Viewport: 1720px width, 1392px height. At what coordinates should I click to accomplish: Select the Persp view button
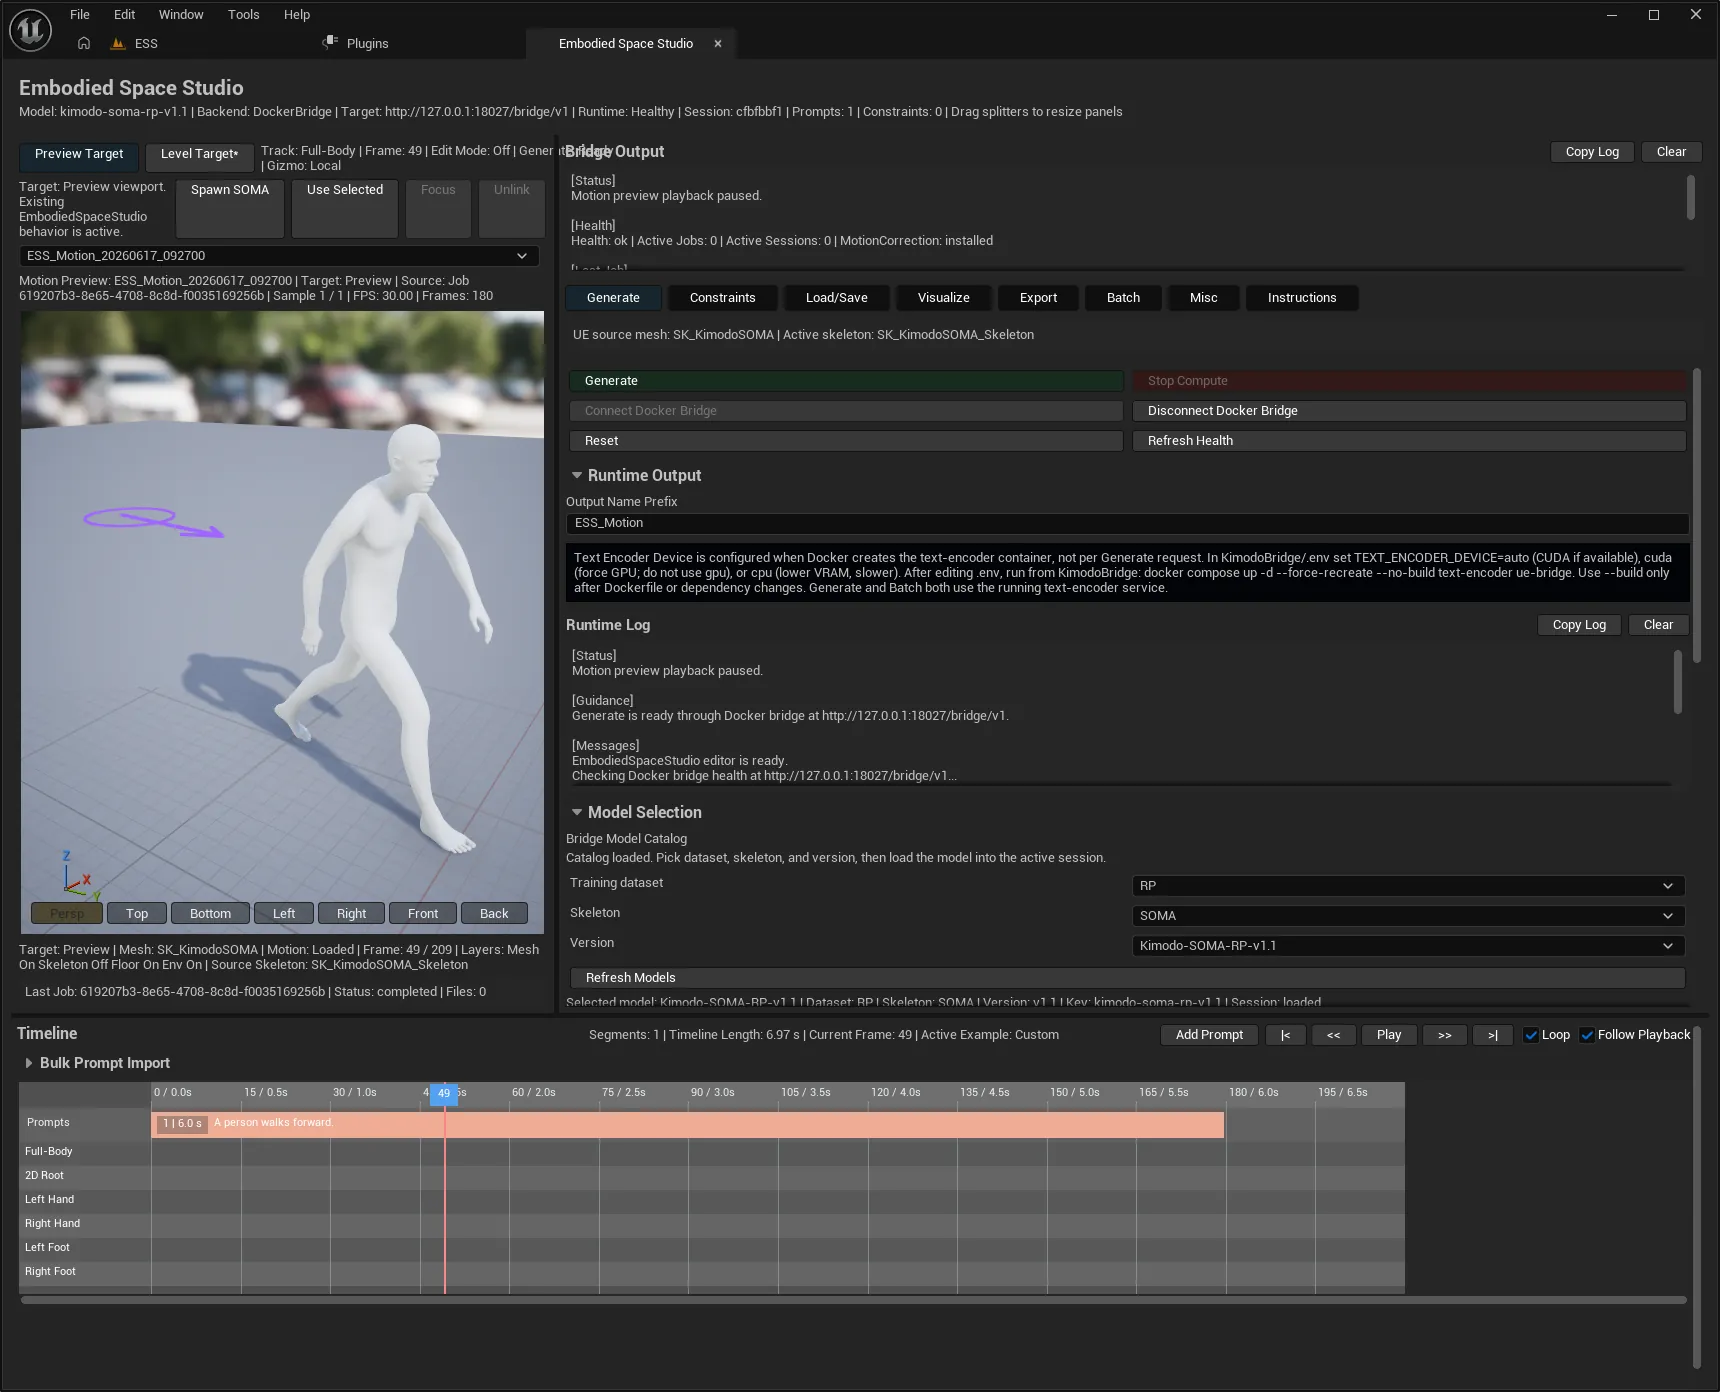(67, 913)
